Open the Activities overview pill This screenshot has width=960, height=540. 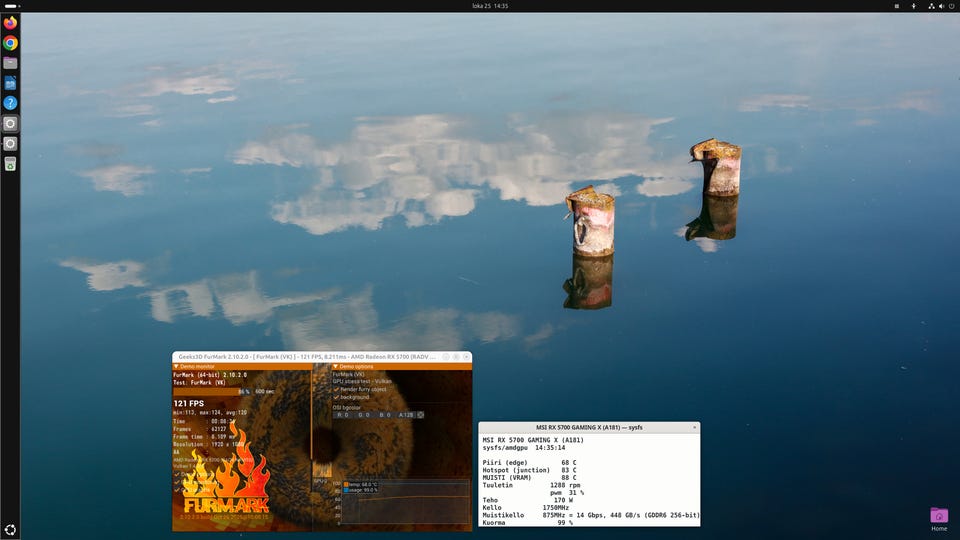[x=11, y=6]
